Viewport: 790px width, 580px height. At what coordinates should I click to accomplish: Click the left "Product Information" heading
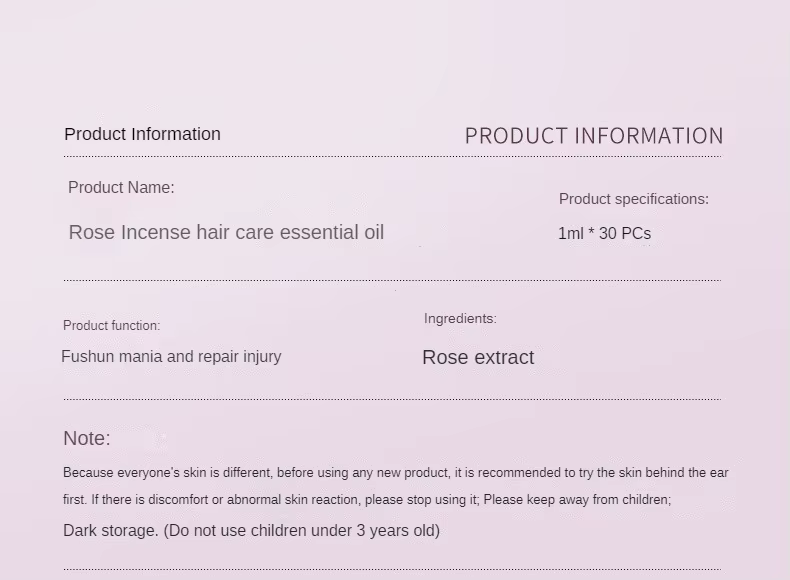(142, 134)
